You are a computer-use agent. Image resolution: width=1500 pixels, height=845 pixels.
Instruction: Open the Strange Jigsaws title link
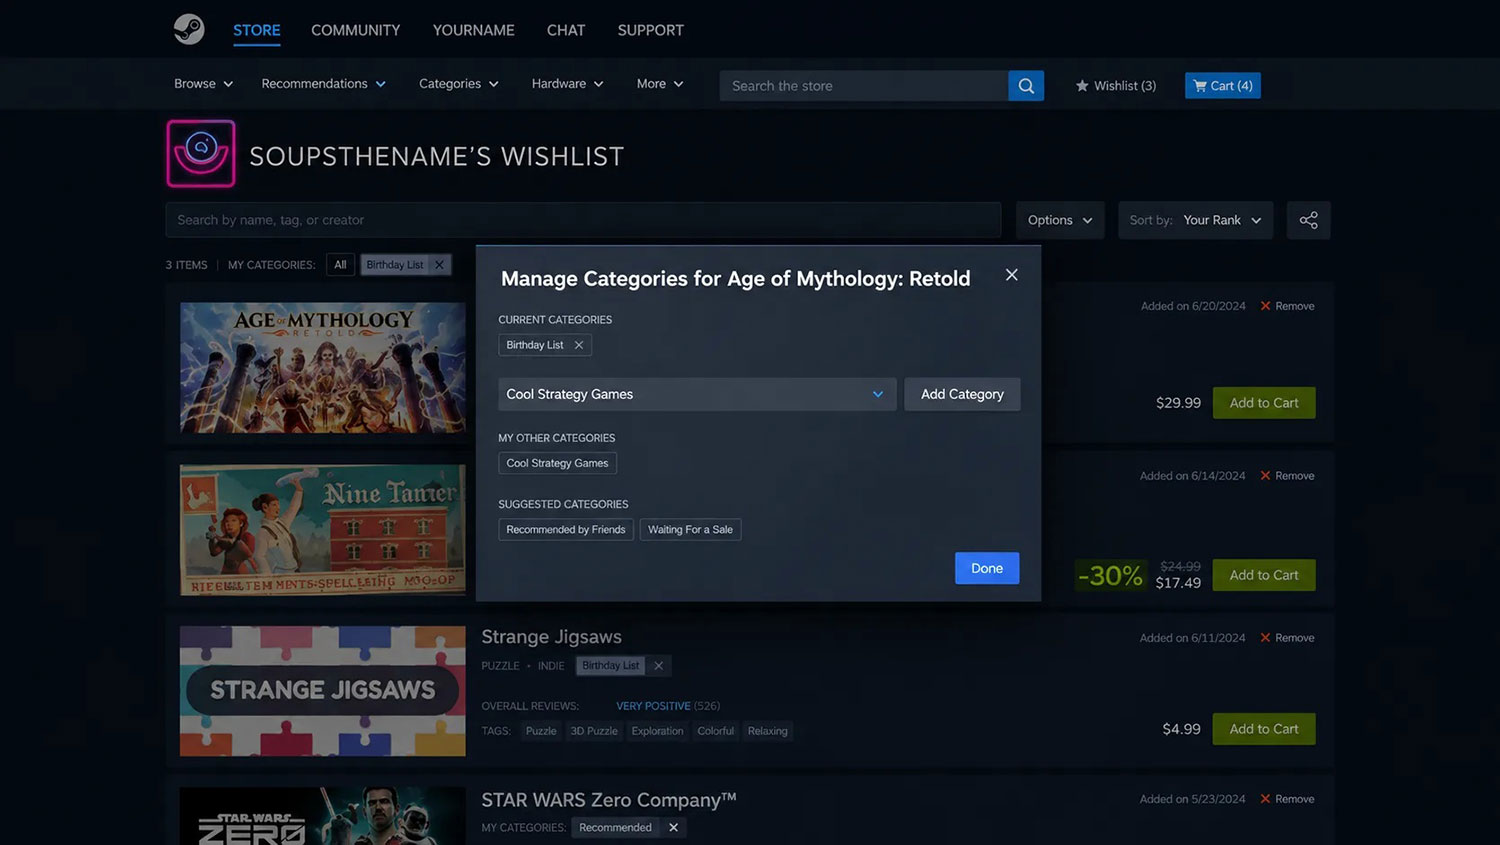click(551, 637)
